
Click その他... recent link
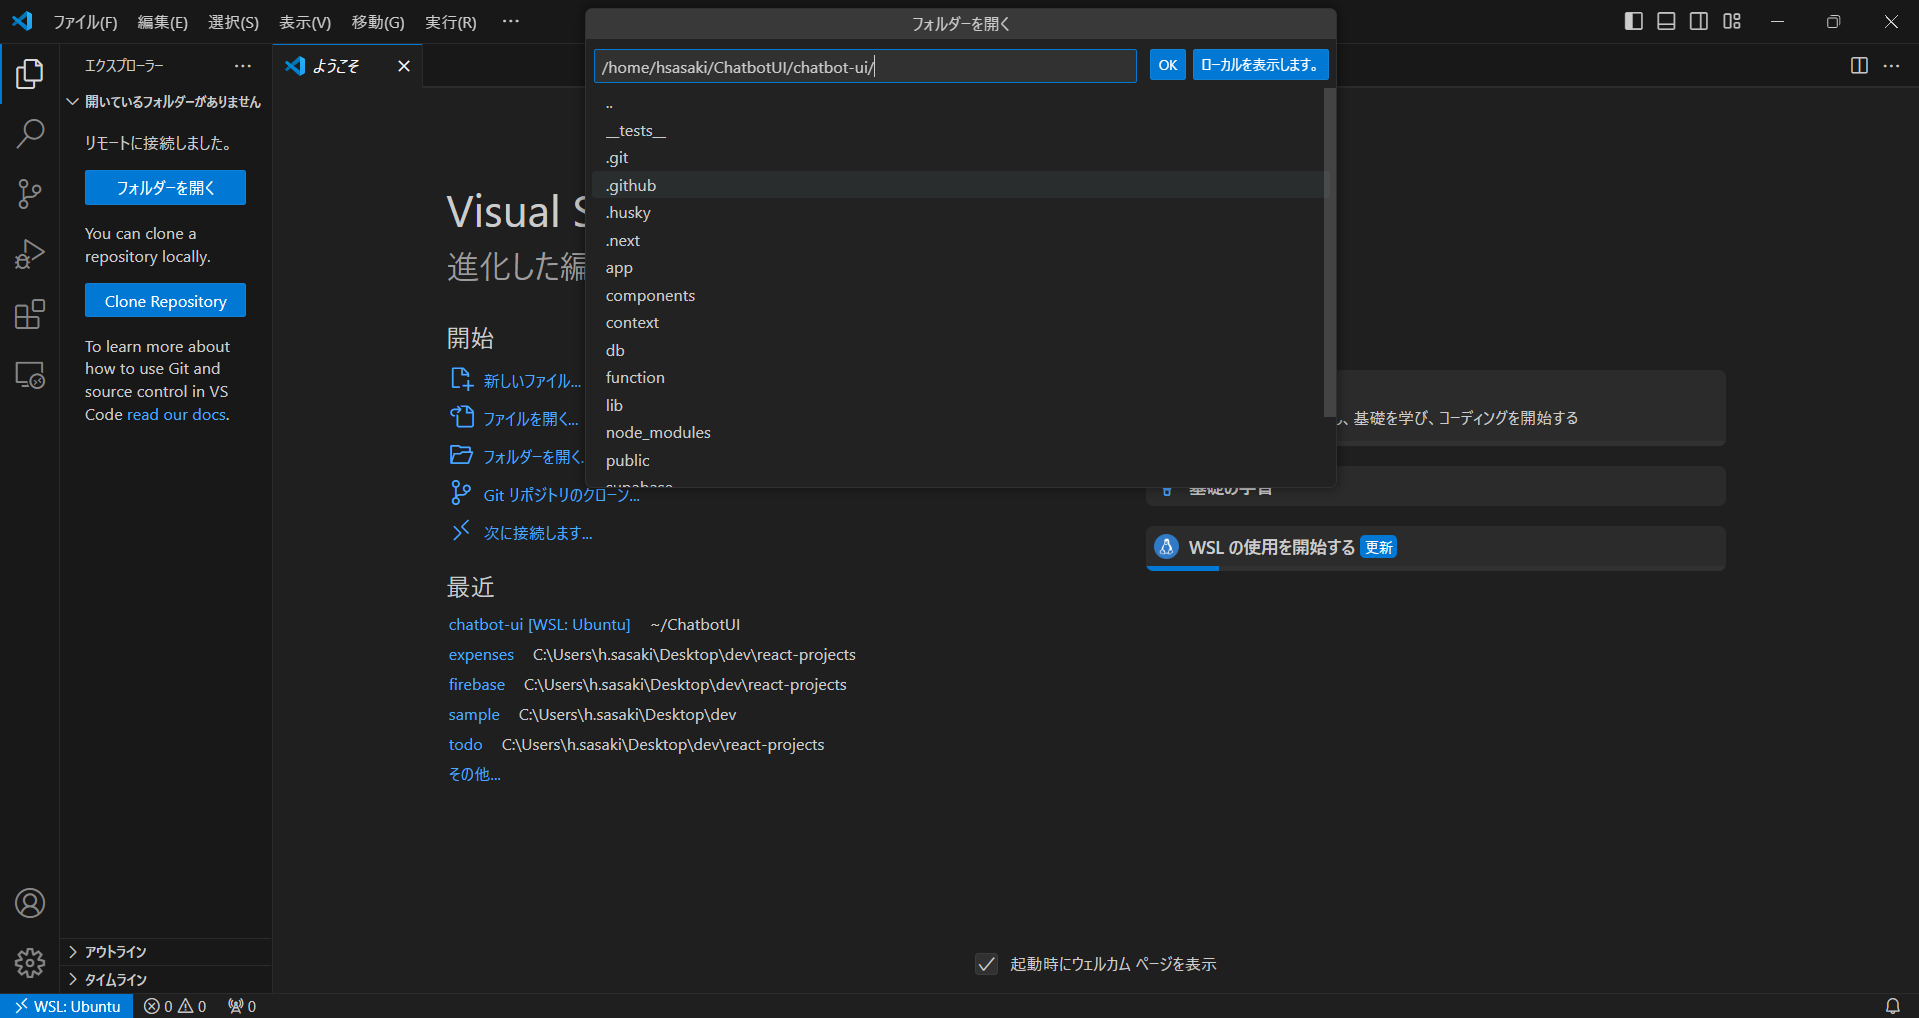pos(474,774)
